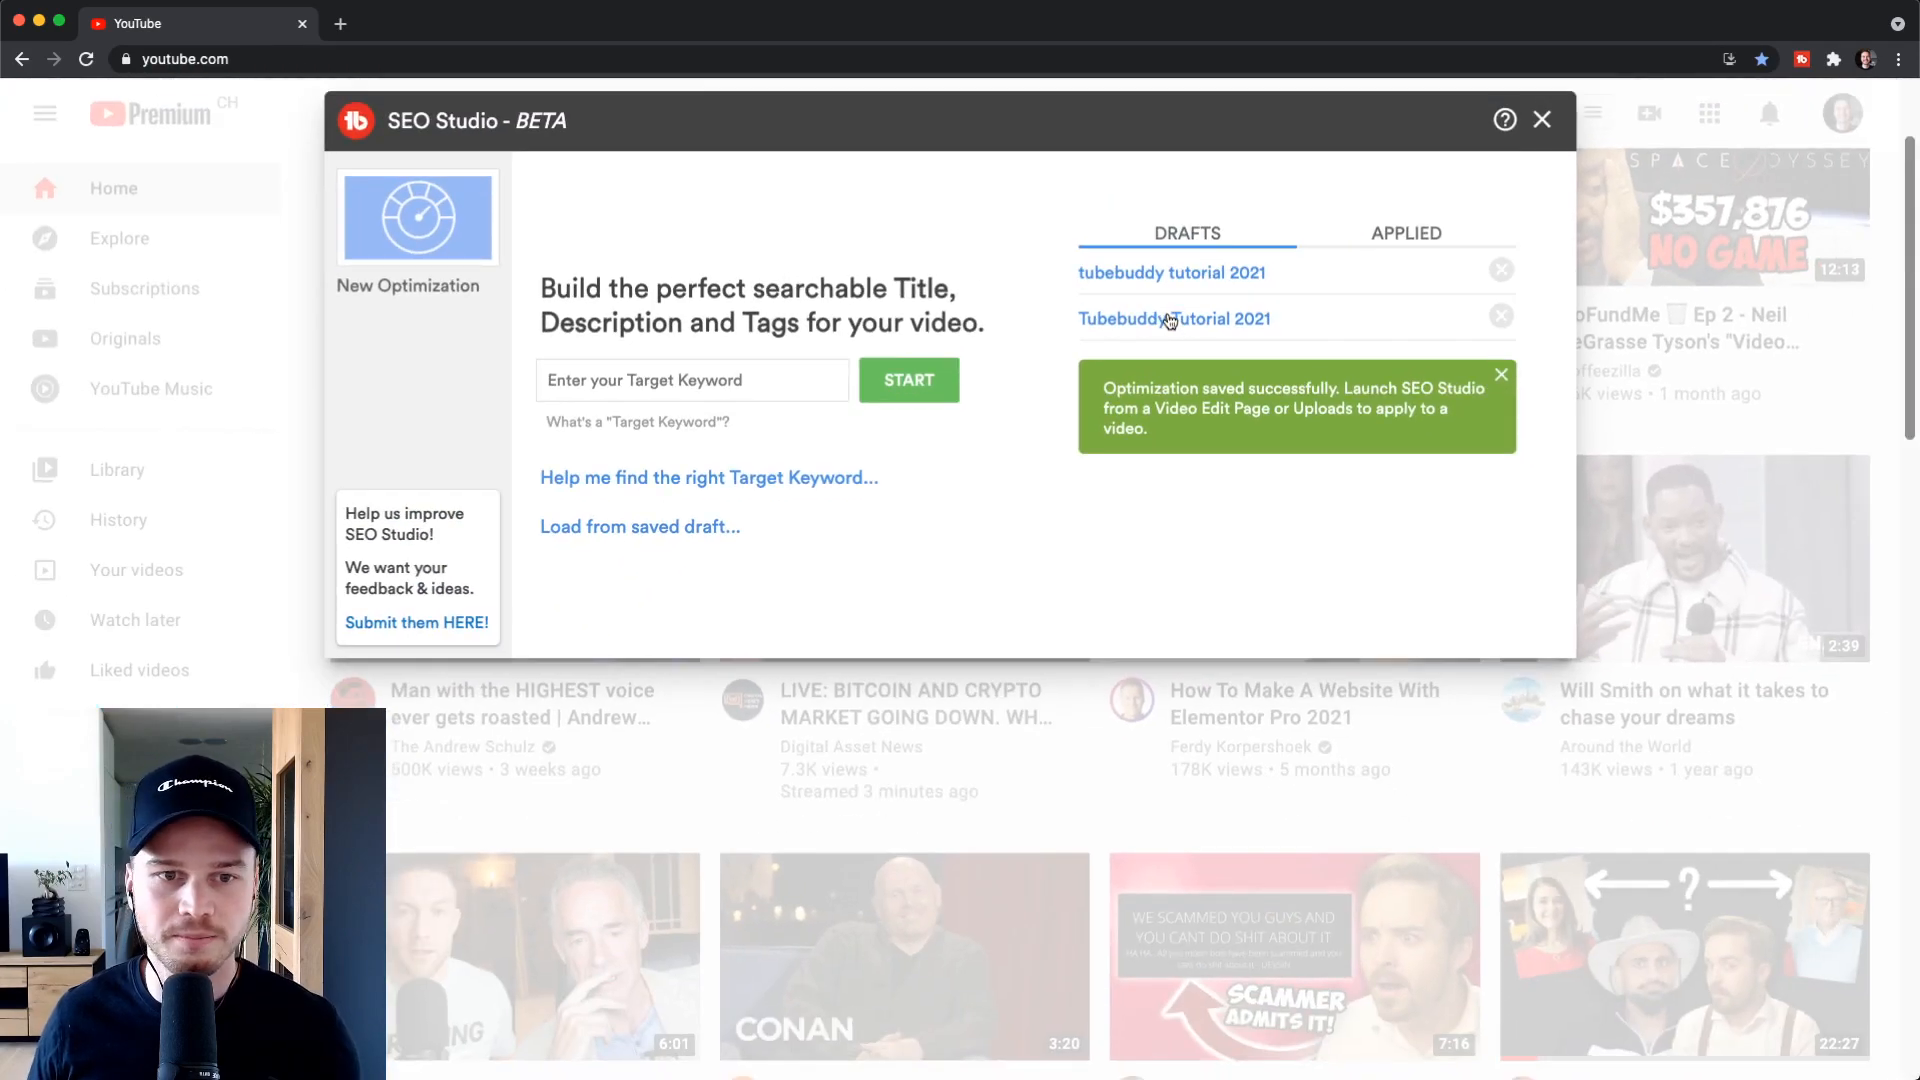Open Chrome profile avatar
This screenshot has width=1920, height=1080.
(1866, 59)
